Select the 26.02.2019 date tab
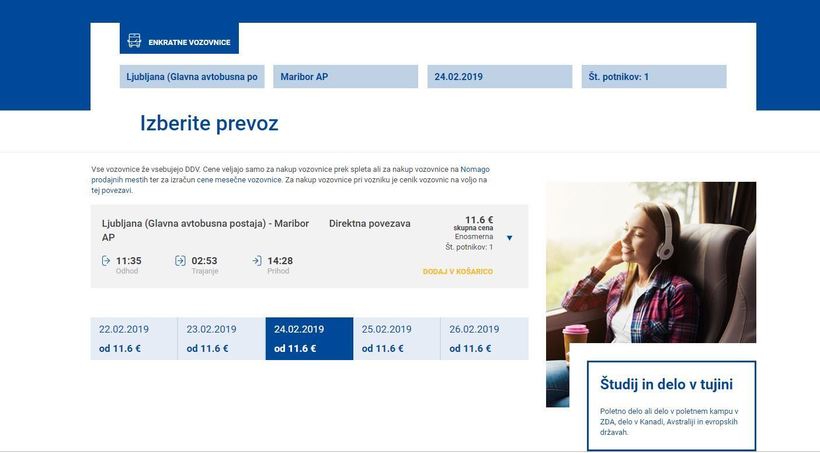820x453 pixels. (x=485, y=338)
